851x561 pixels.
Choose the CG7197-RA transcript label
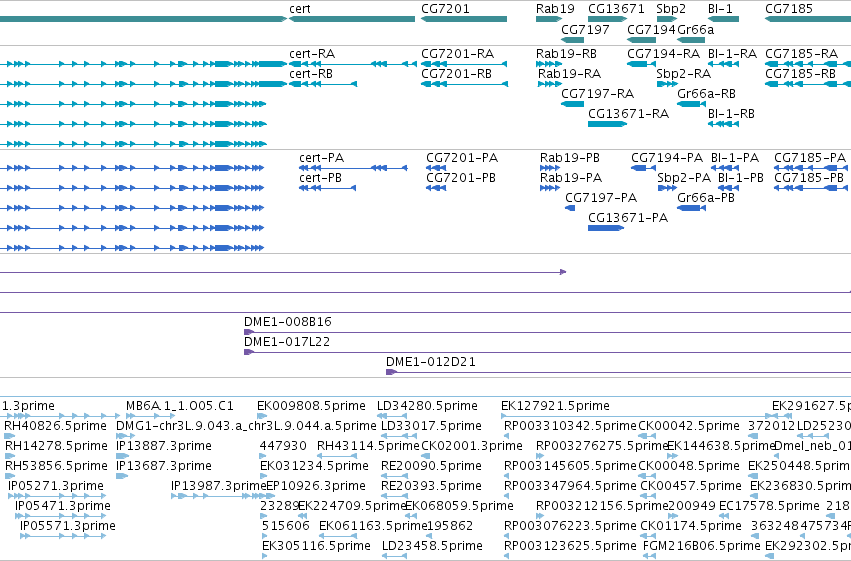coord(598,93)
